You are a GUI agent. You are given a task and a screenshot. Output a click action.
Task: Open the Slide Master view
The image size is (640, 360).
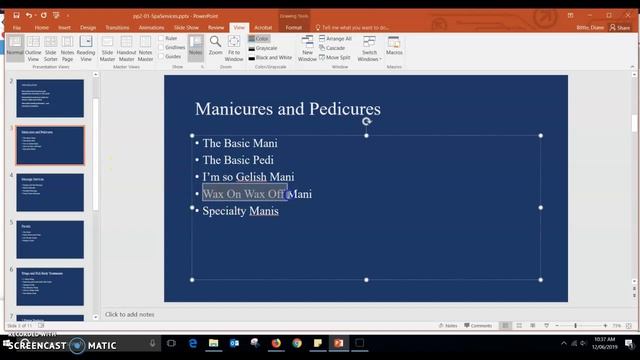pyautogui.click(x=107, y=49)
